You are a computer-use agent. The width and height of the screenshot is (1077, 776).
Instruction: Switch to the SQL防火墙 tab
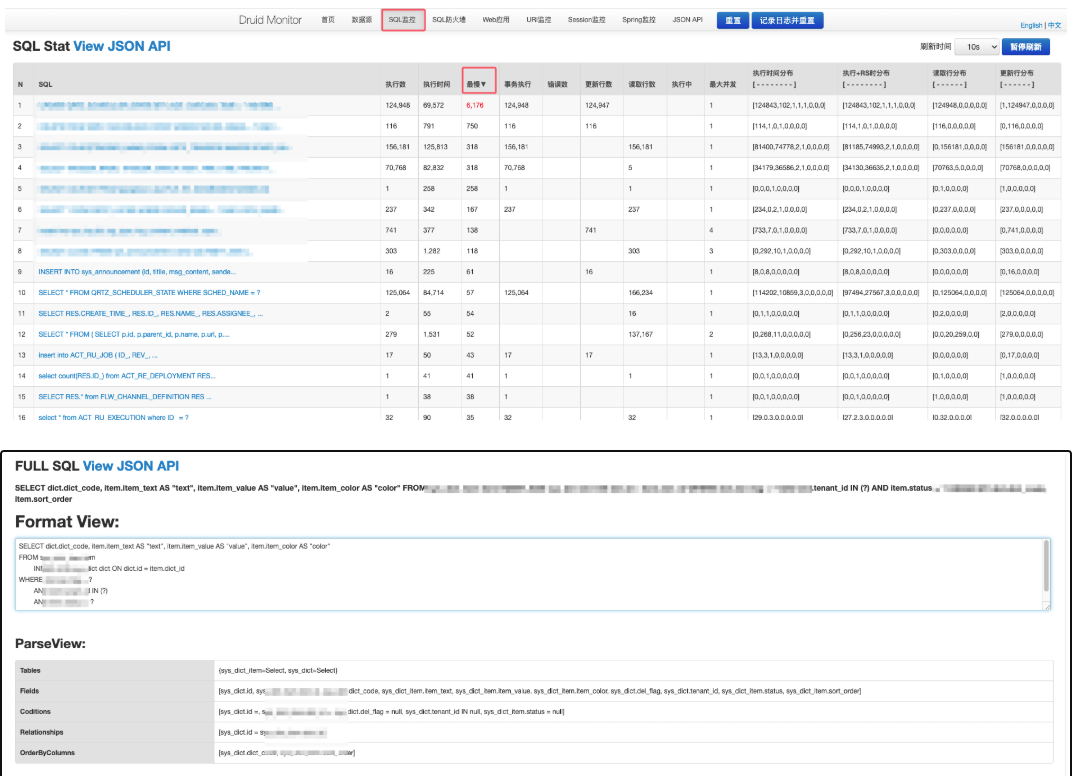pos(449,20)
